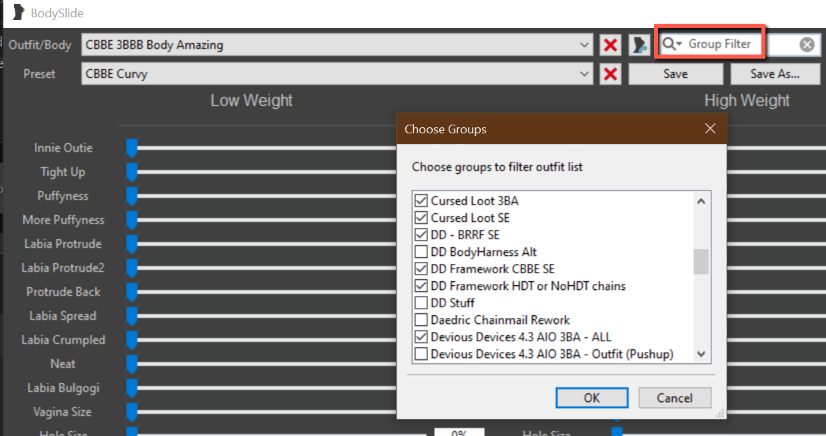This screenshot has width=826, height=436.
Task: Check the DD Stuff group
Action: pos(421,303)
